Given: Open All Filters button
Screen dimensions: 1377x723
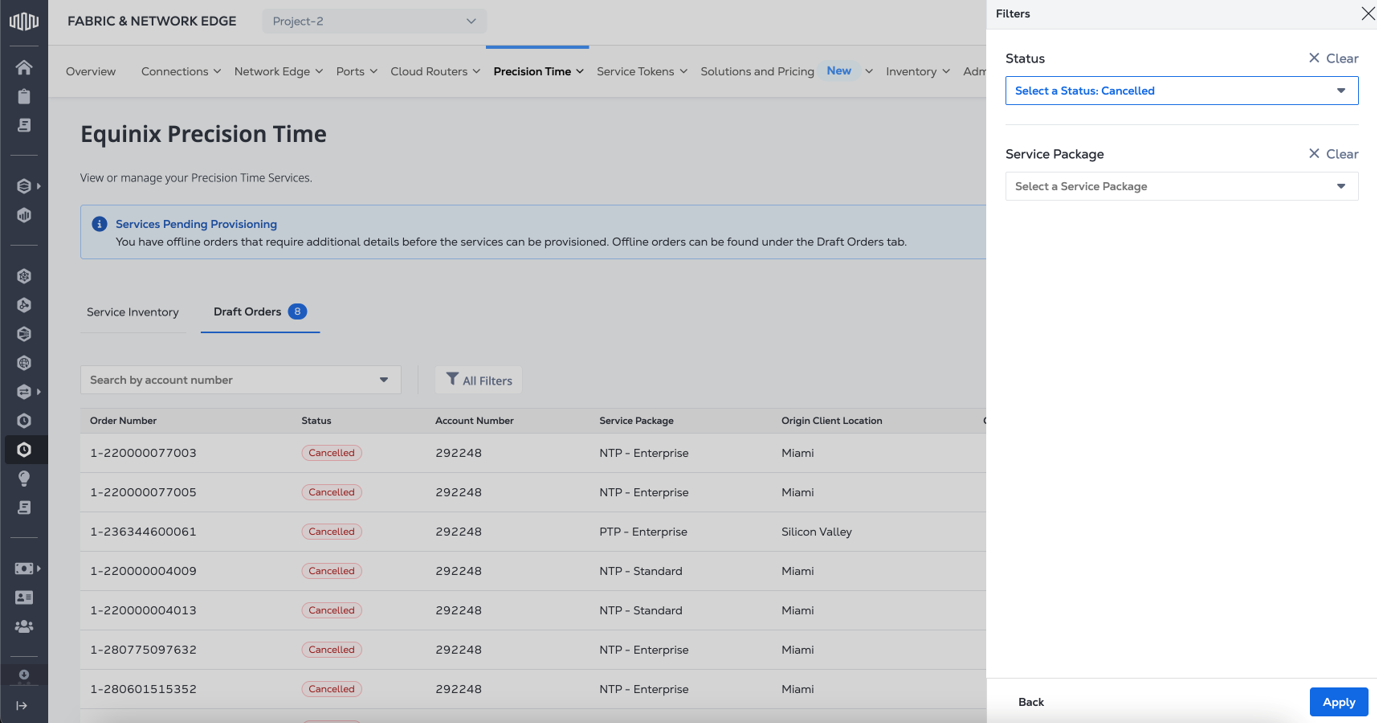Looking at the screenshot, I should (479, 380).
